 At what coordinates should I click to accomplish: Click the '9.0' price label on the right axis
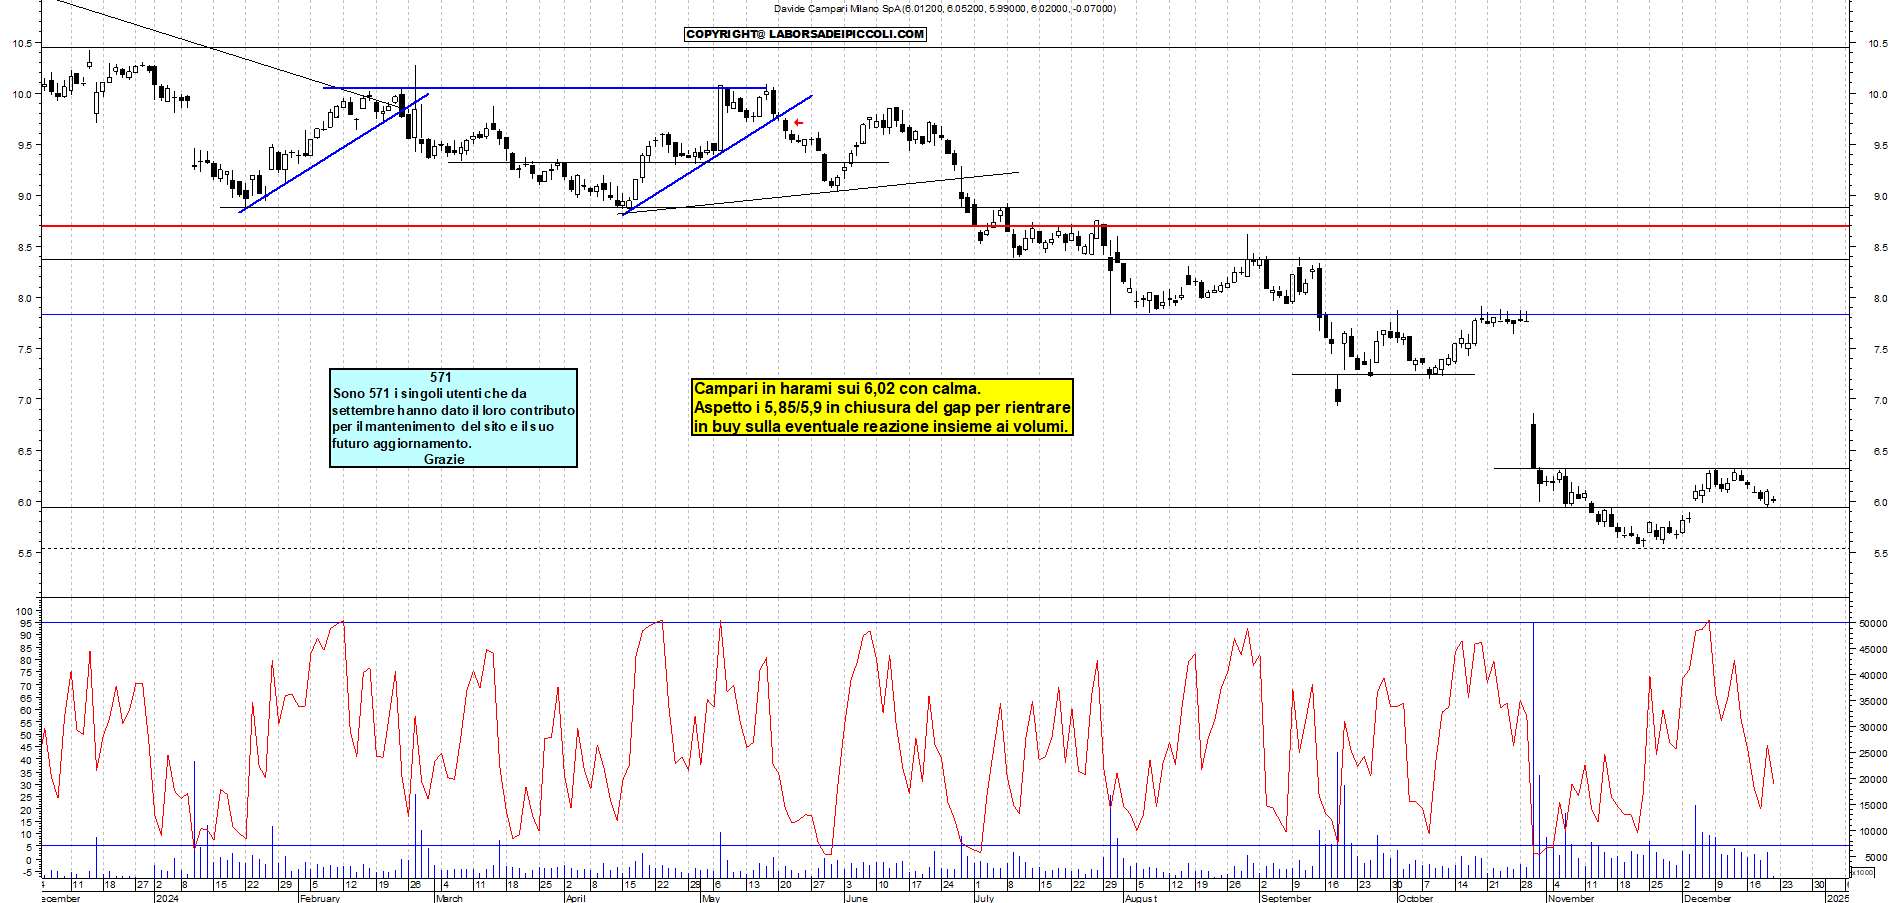[x=1880, y=197]
